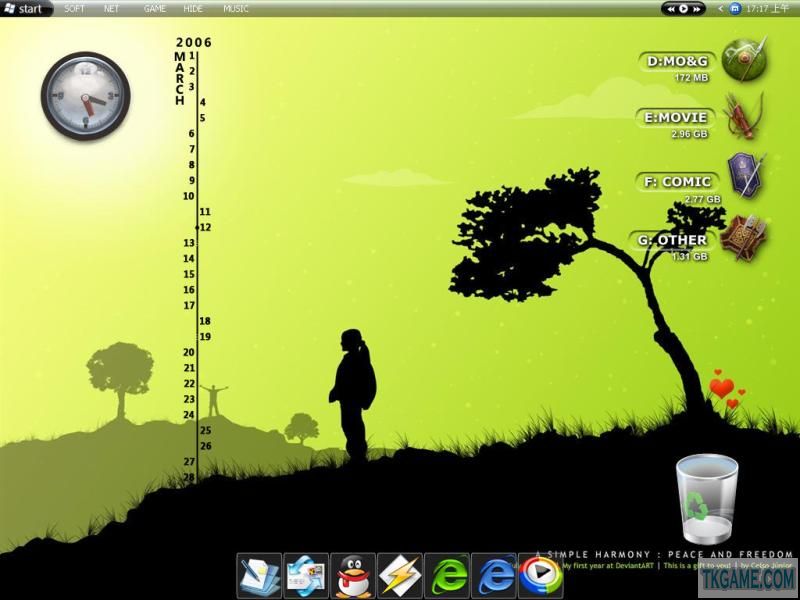Expand hidden system tray icons arrow

720,9
